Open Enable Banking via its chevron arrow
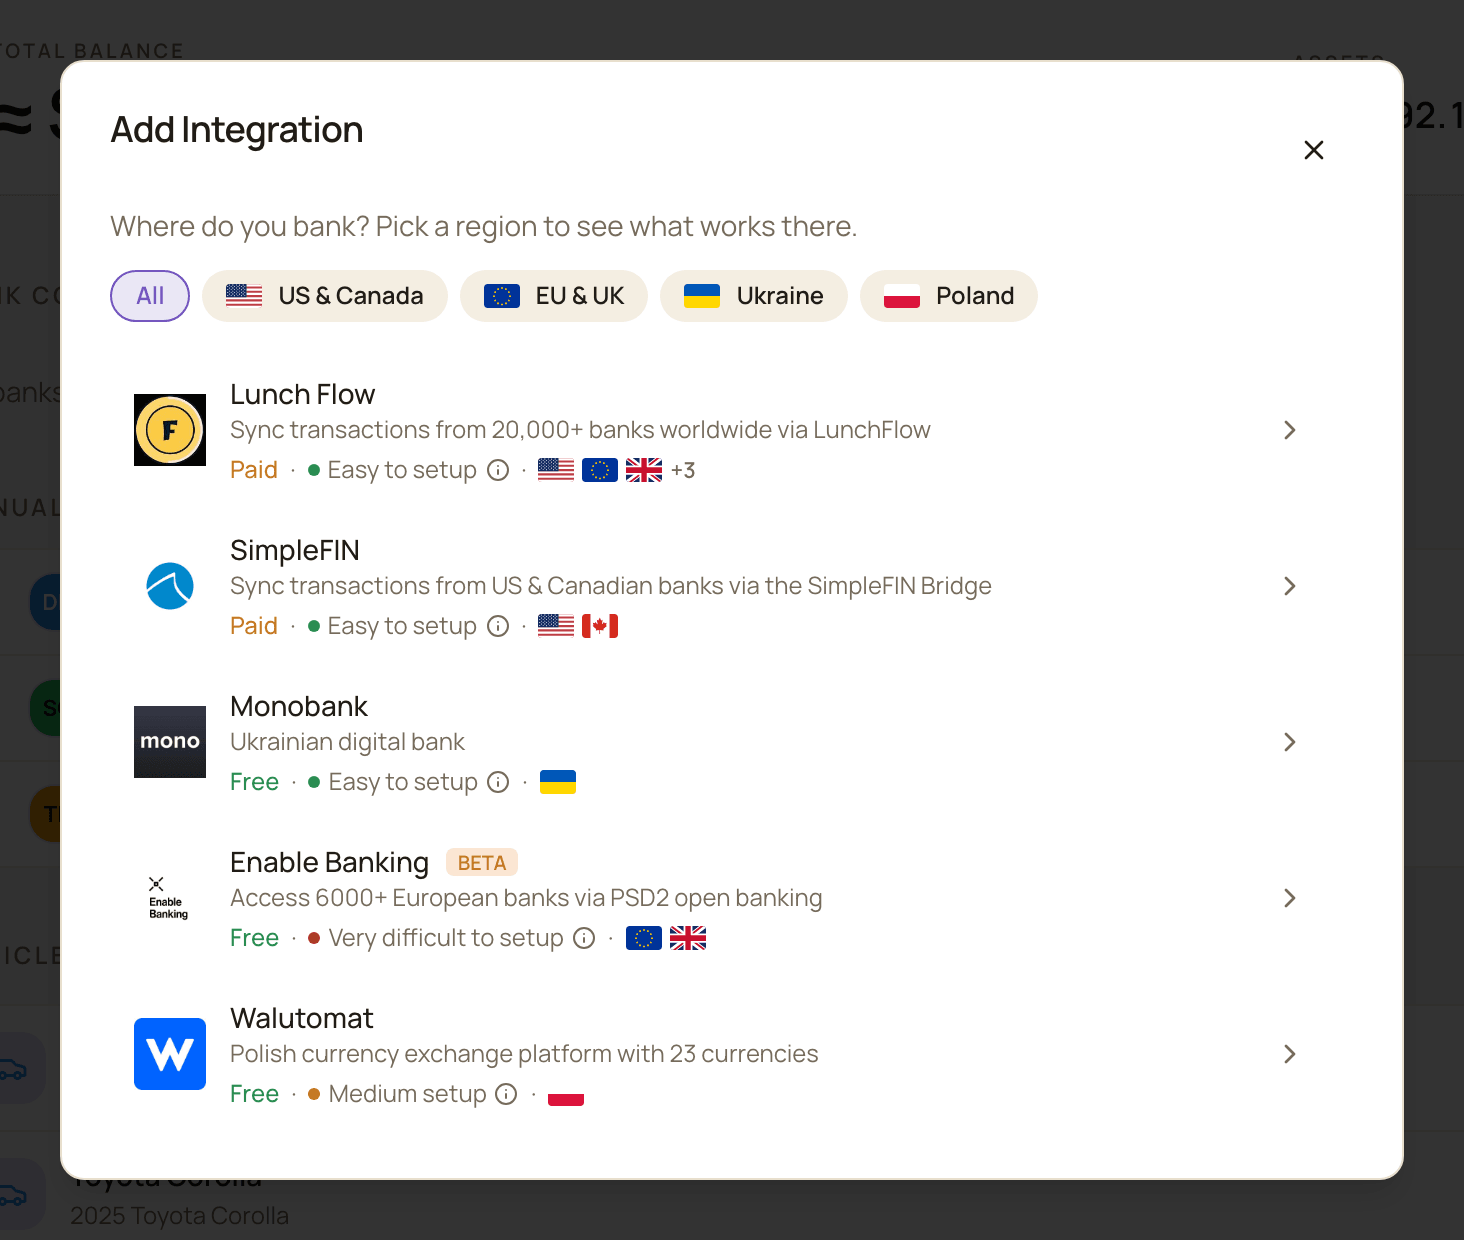This screenshot has width=1464, height=1240. [1290, 898]
